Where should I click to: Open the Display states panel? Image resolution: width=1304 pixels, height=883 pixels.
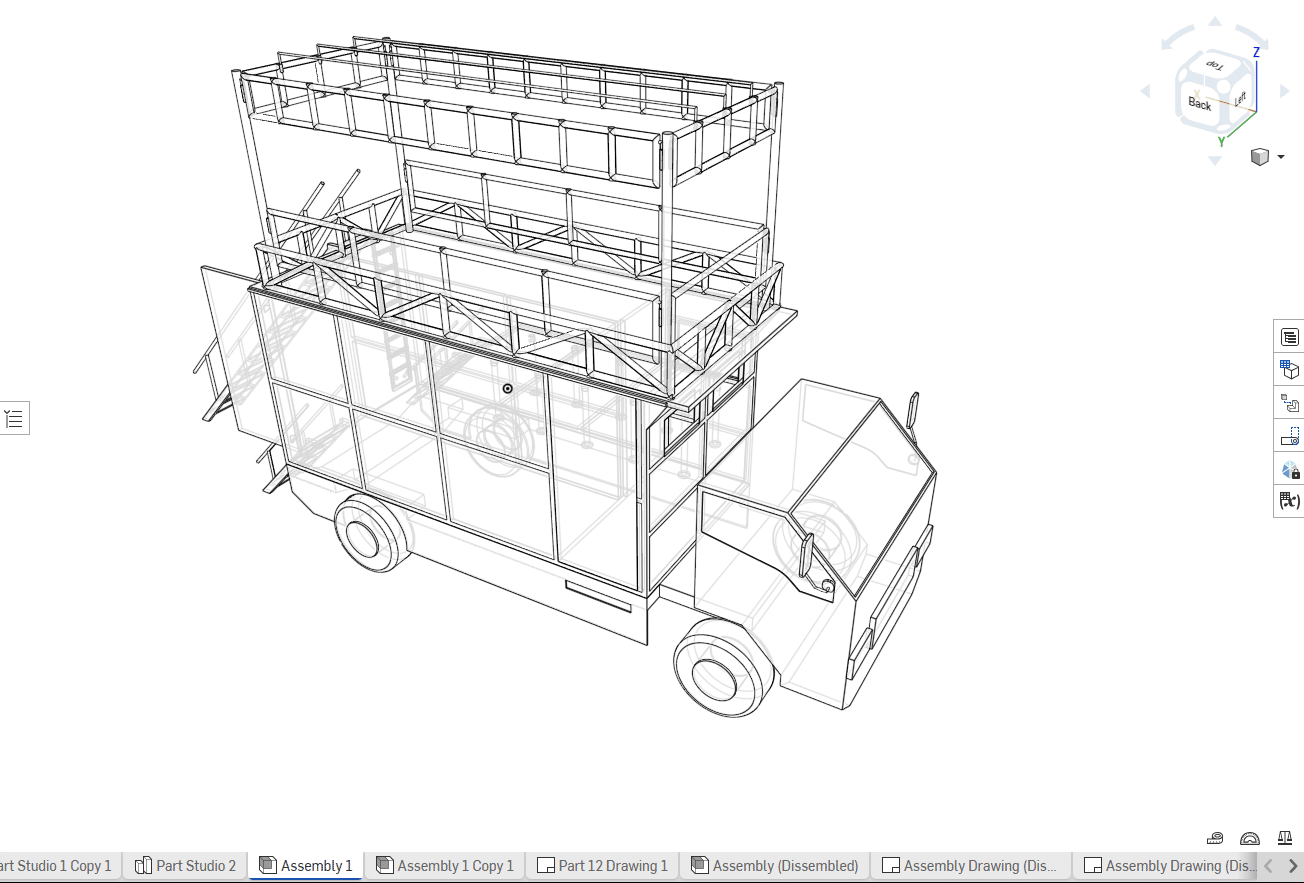pyautogui.click(x=1290, y=469)
